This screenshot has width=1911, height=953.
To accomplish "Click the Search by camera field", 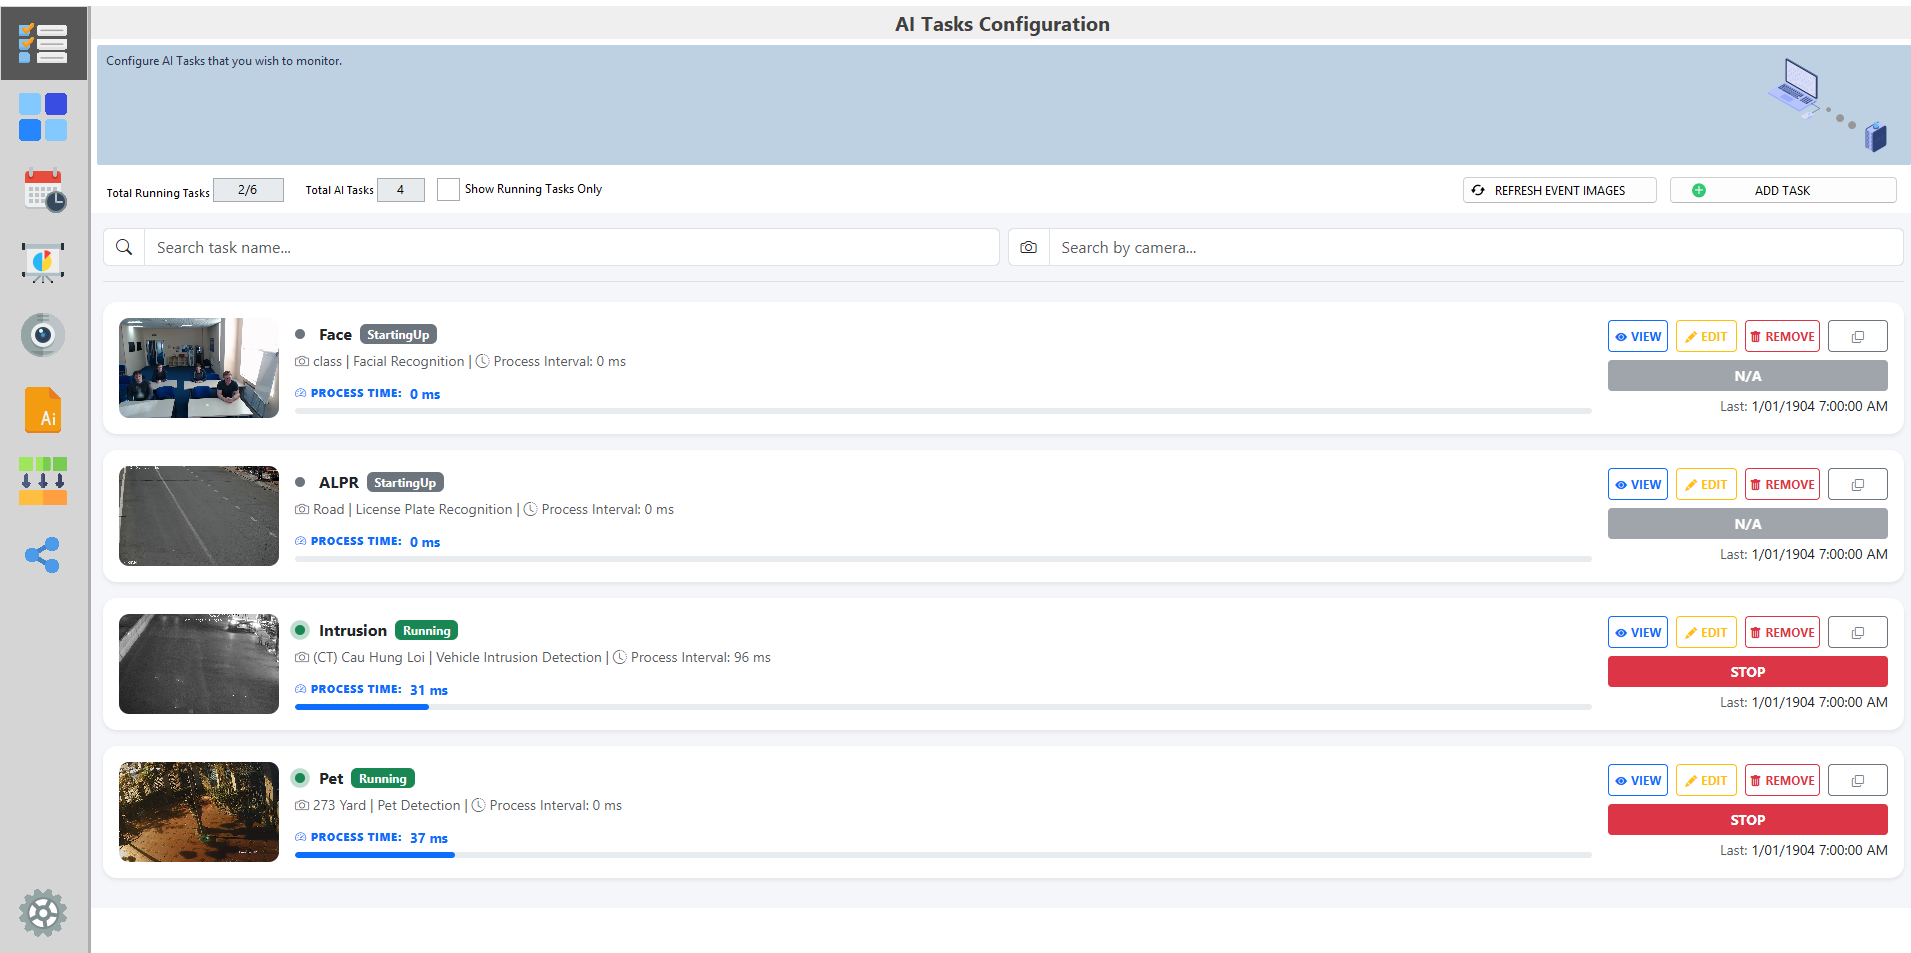I will coord(1475,248).
